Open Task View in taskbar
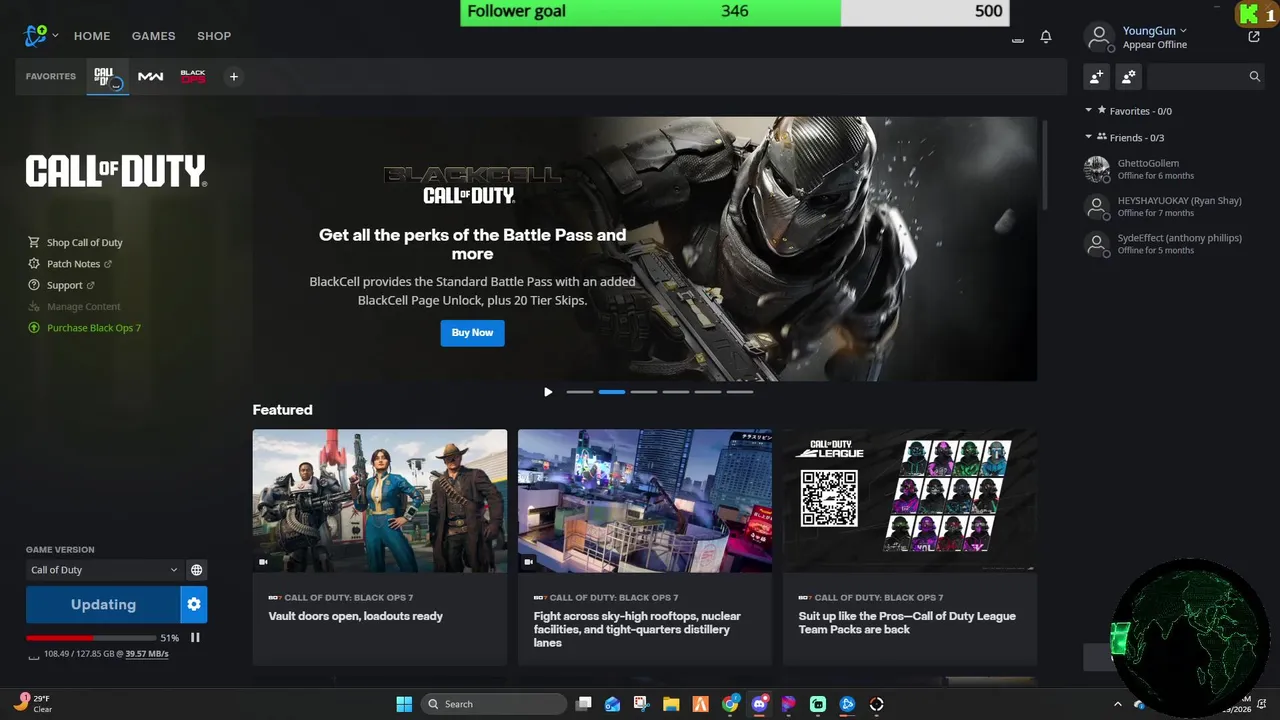Viewport: 1280px width, 720px height. tap(584, 704)
